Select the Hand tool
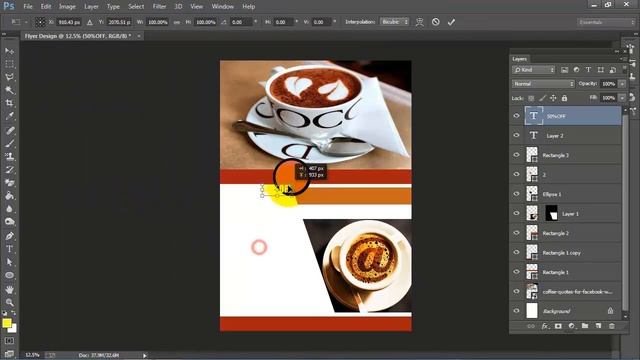This screenshot has width=640, height=360. pyautogui.click(x=9, y=289)
